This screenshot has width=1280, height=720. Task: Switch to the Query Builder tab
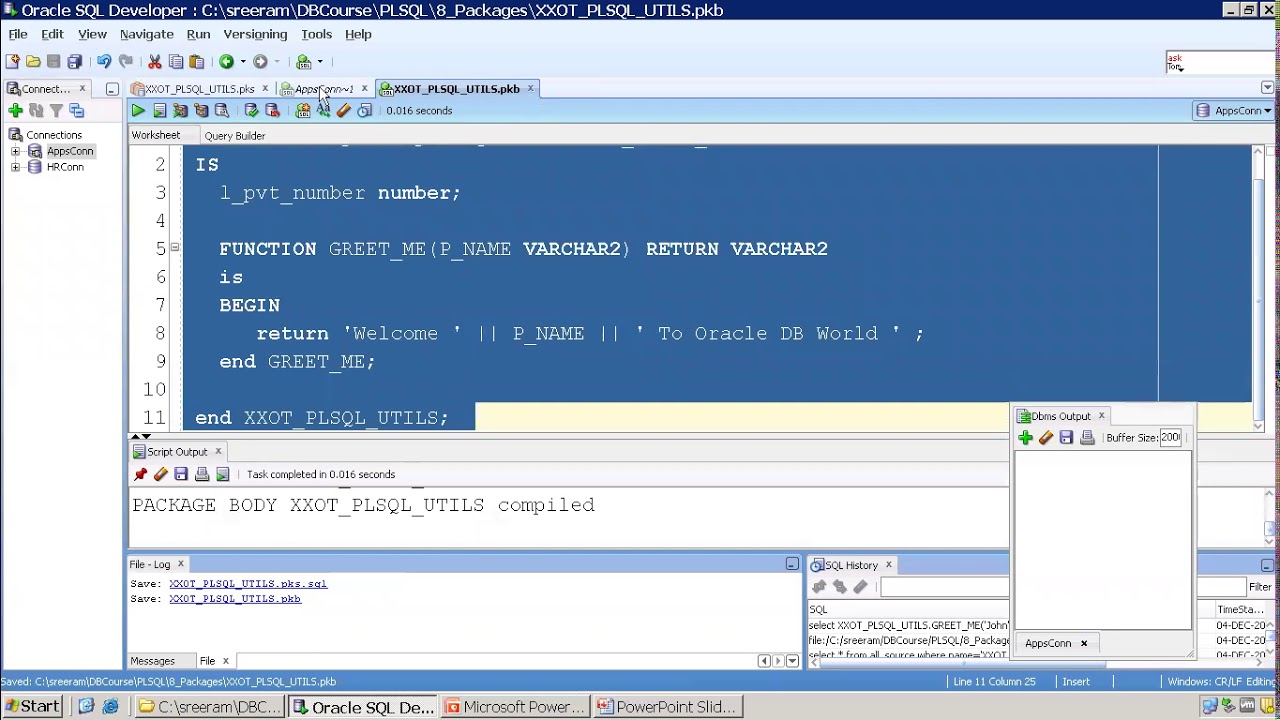pyautogui.click(x=235, y=136)
